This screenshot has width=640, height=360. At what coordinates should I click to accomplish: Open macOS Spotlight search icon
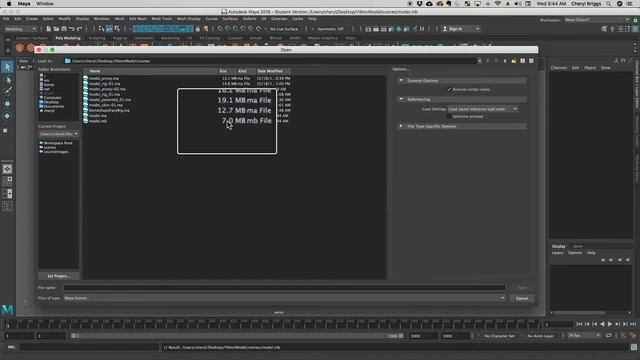click(609, 4)
